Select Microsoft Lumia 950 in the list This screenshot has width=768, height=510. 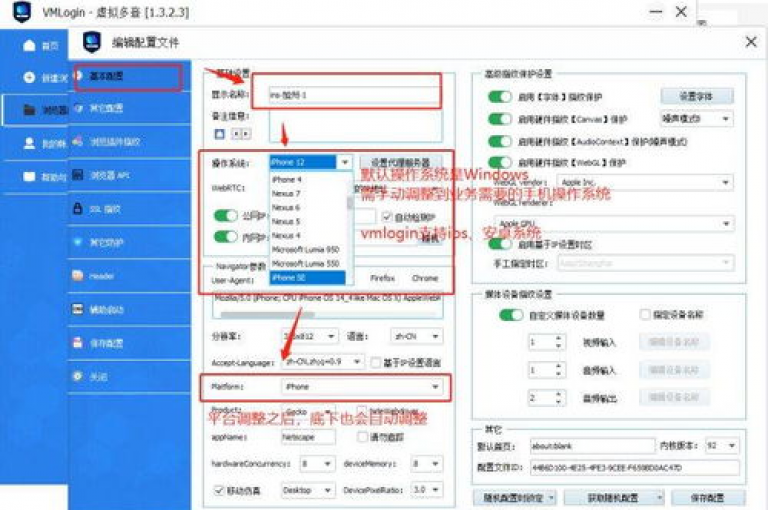pyautogui.click(x=308, y=249)
